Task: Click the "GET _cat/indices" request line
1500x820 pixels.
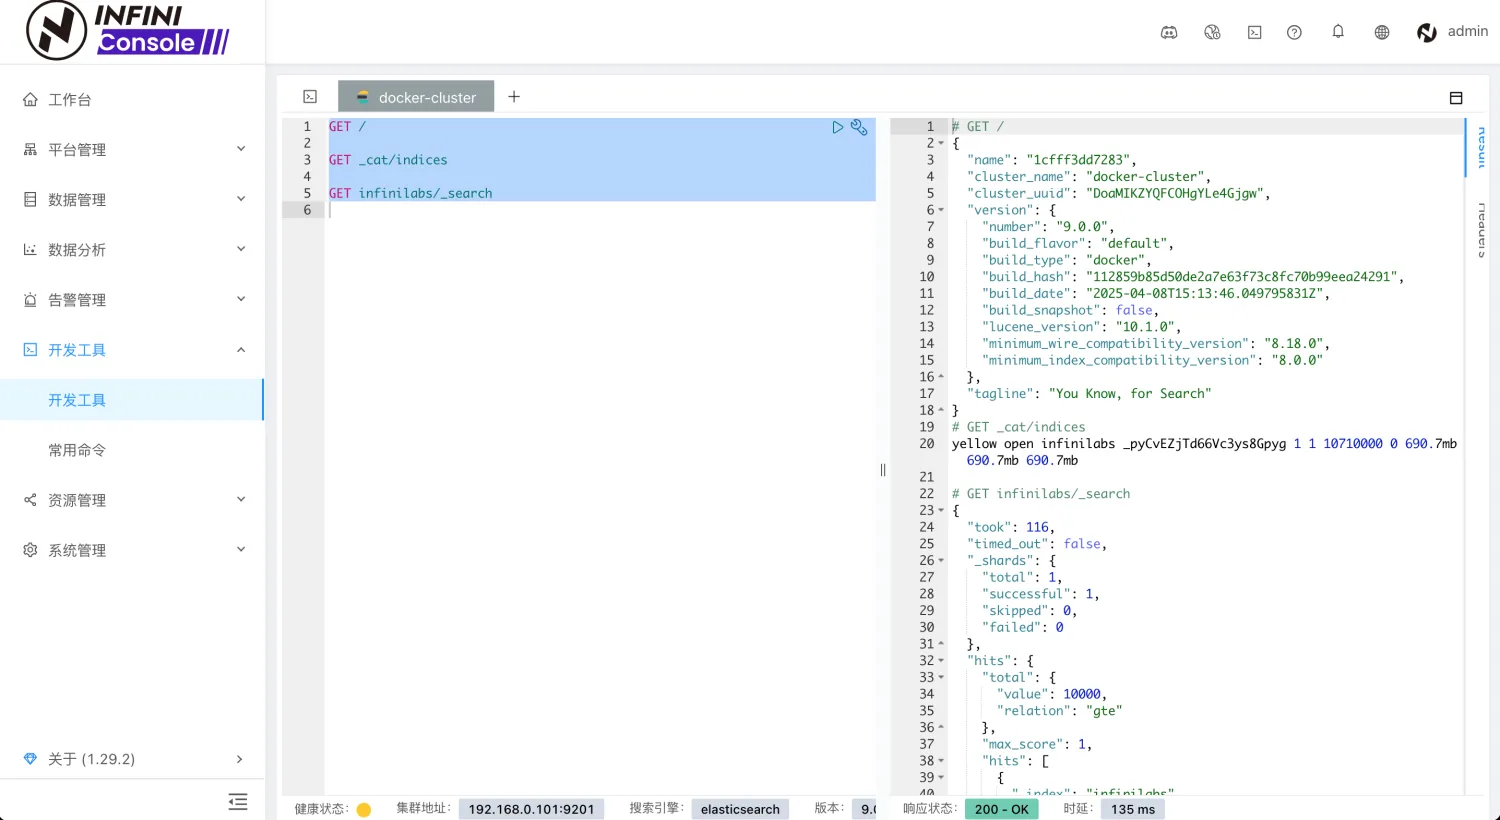Action: (388, 160)
